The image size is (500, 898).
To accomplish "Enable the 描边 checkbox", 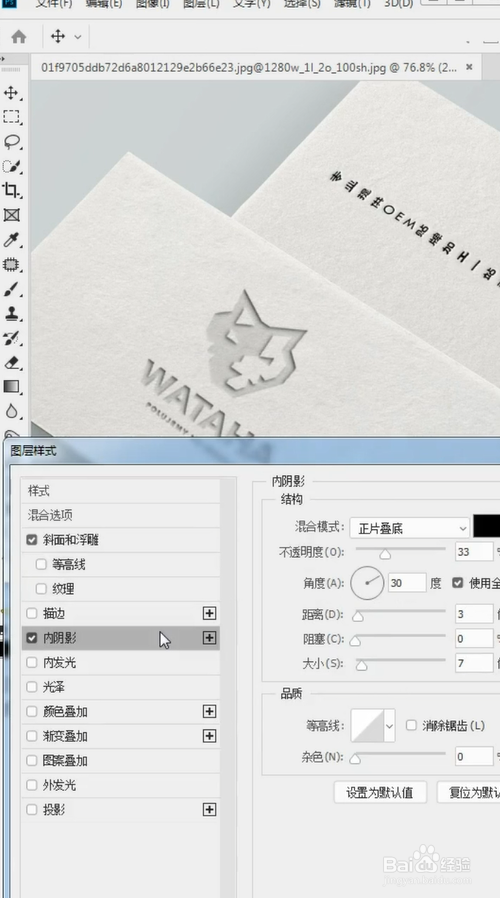I will pos(32,613).
